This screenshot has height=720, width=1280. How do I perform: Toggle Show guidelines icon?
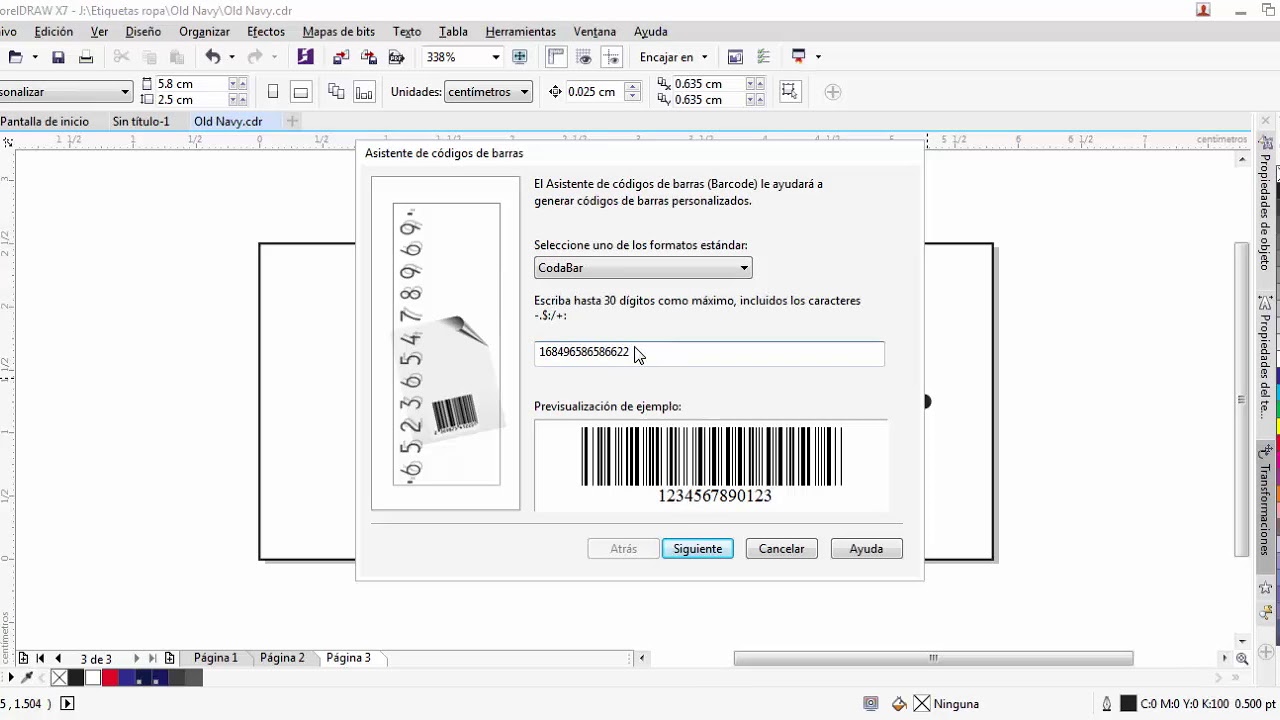612,57
